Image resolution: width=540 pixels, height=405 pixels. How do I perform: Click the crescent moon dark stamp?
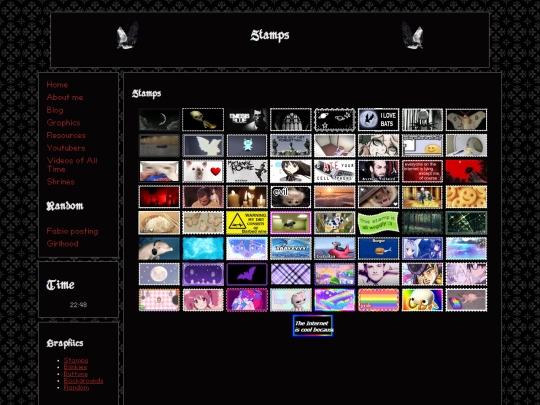[159, 120]
